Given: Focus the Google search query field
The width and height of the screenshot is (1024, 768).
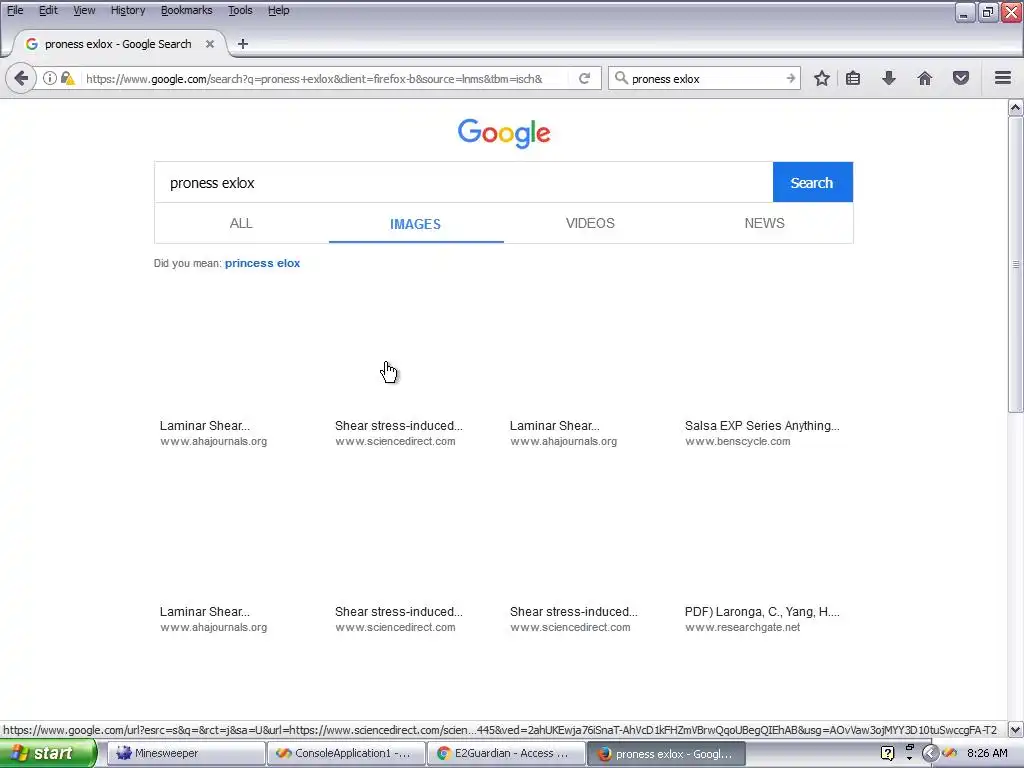Looking at the screenshot, I should (463, 182).
